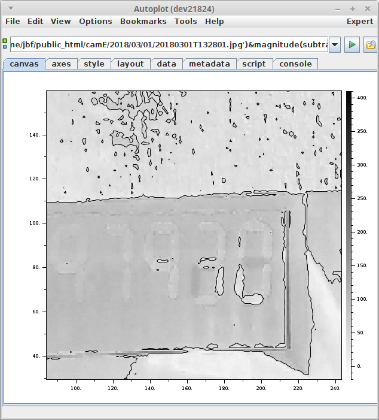Click the data source status icon left of address bar
The width and height of the screenshot is (379, 420).
(5, 44)
